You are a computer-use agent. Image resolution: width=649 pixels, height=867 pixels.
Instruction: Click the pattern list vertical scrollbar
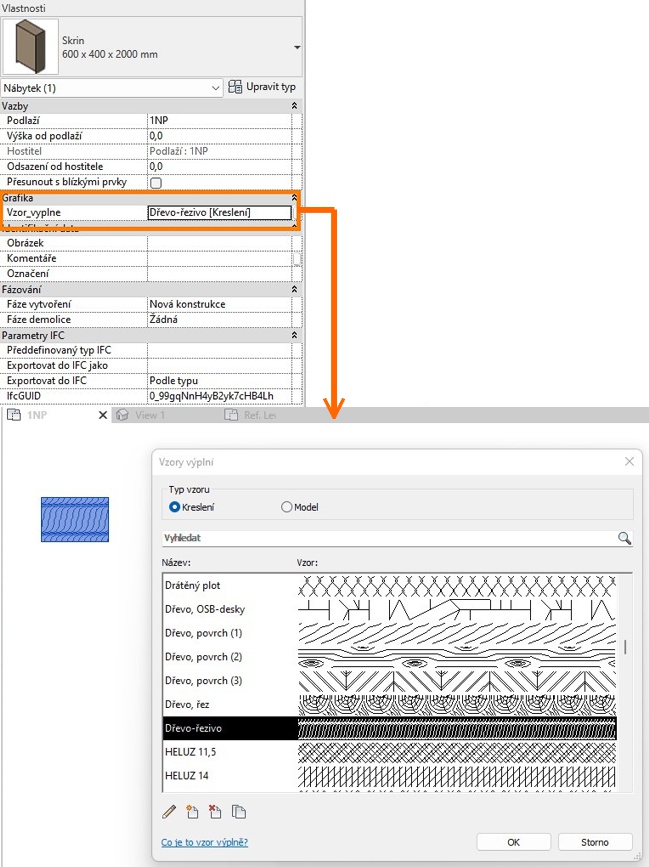(x=626, y=647)
